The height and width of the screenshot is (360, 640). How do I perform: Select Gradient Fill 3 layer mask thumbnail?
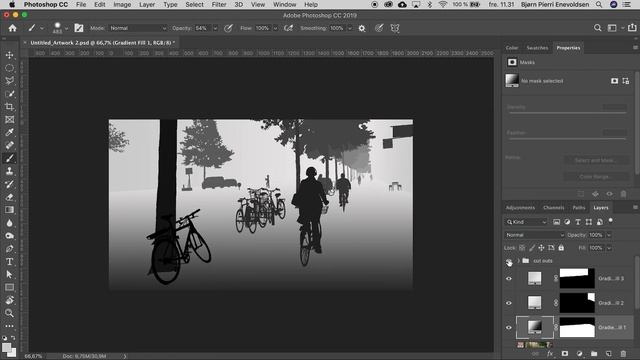[577, 278]
